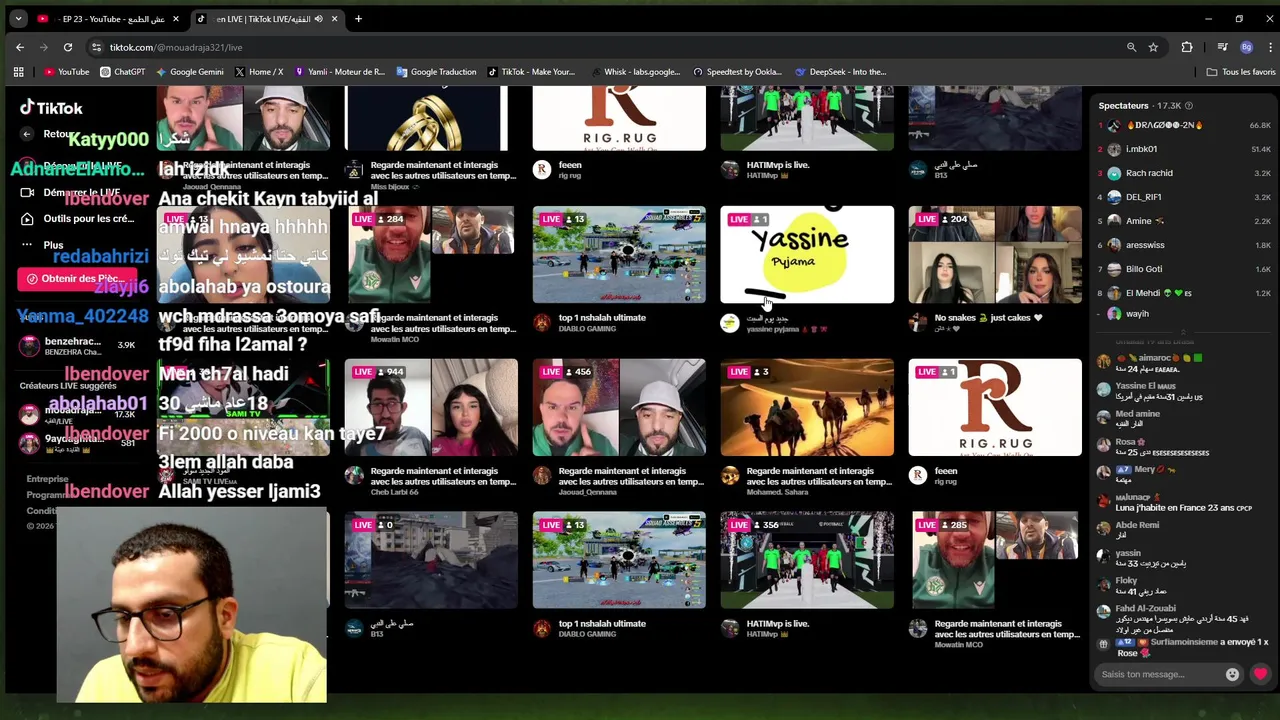This screenshot has width=1280, height=720.
Task: Open the live stream with 204 viewers
Action: tap(995, 255)
